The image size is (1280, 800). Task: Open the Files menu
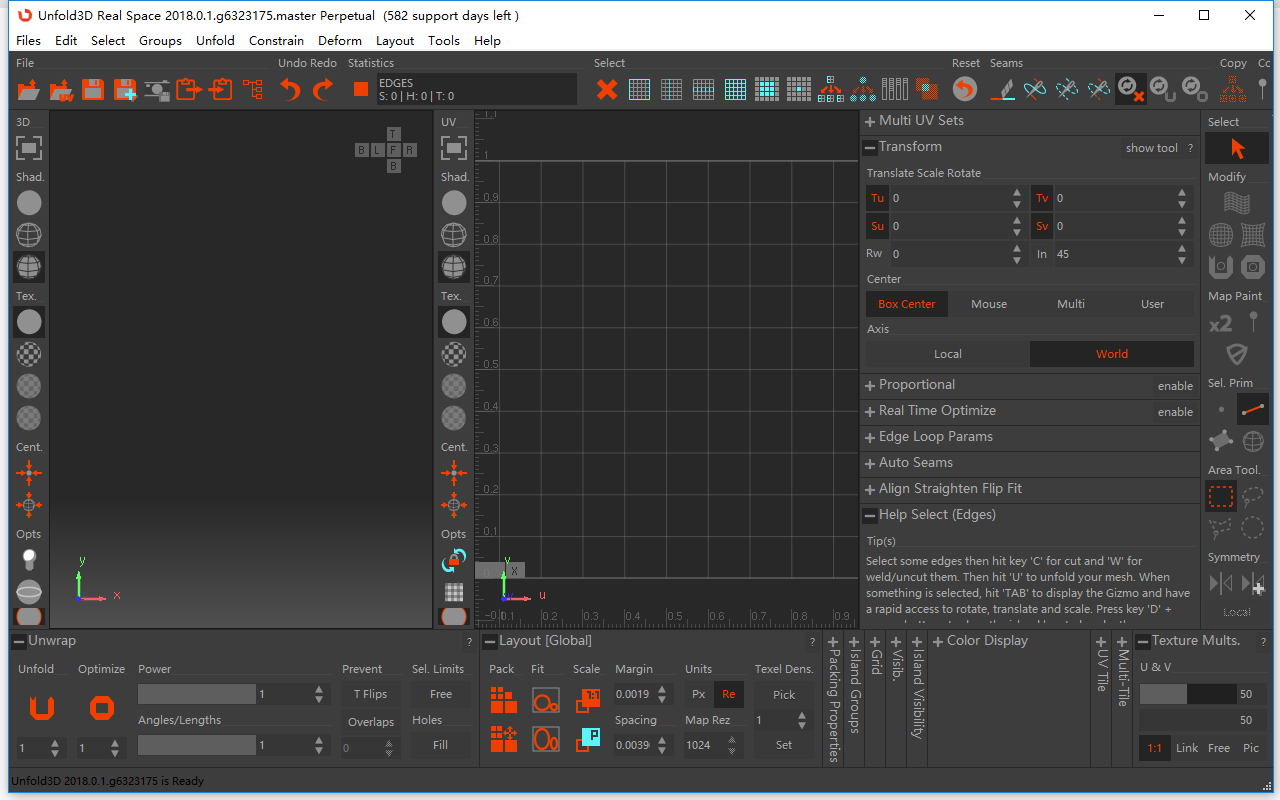pyautogui.click(x=29, y=41)
